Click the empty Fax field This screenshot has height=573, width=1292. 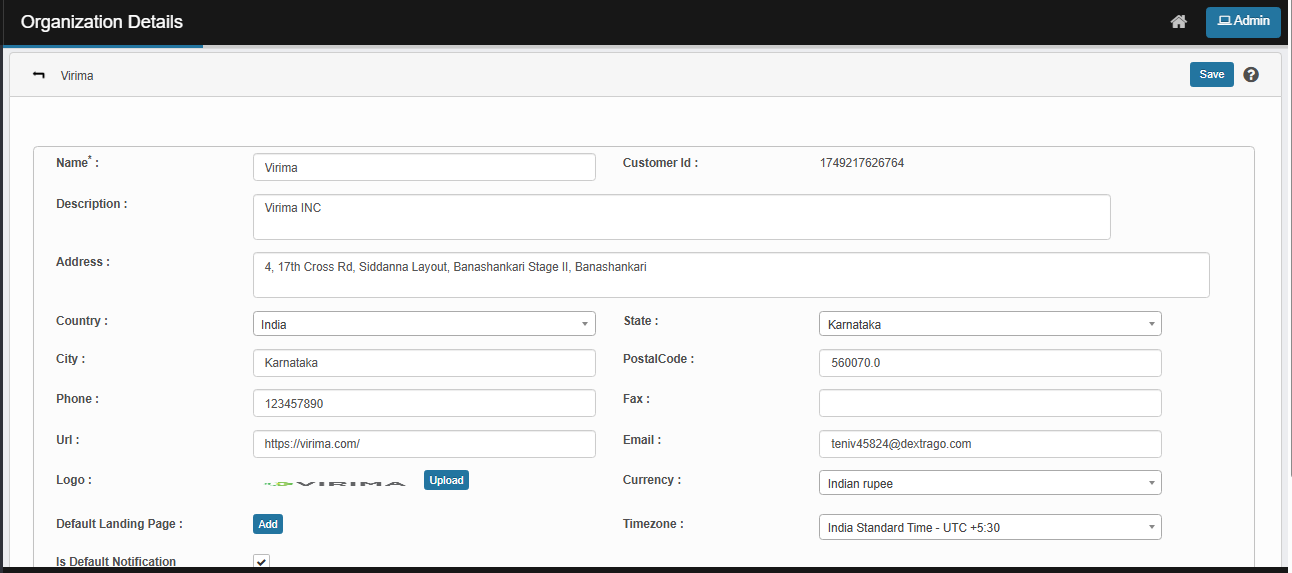[989, 403]
